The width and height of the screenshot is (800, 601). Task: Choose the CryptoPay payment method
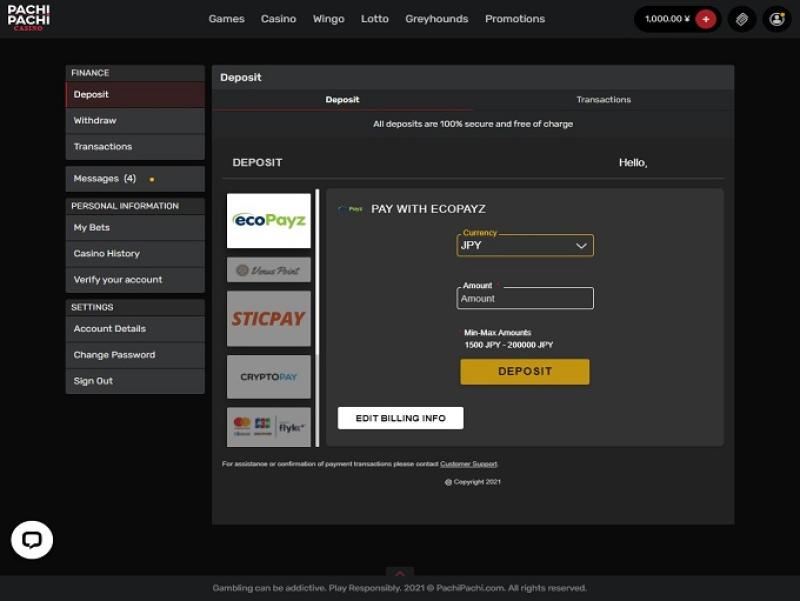tap(269, 377)
